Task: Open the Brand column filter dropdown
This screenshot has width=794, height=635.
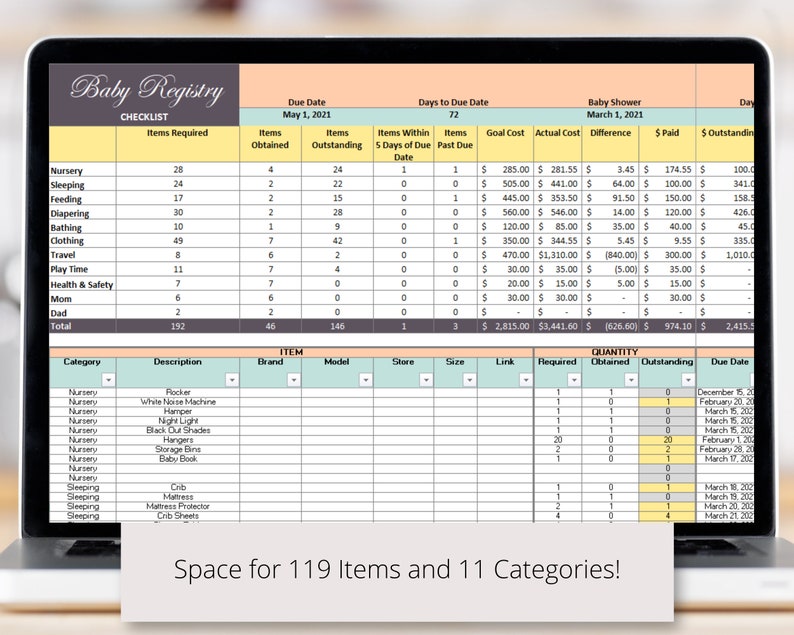Action: click(x=294, y=380)
